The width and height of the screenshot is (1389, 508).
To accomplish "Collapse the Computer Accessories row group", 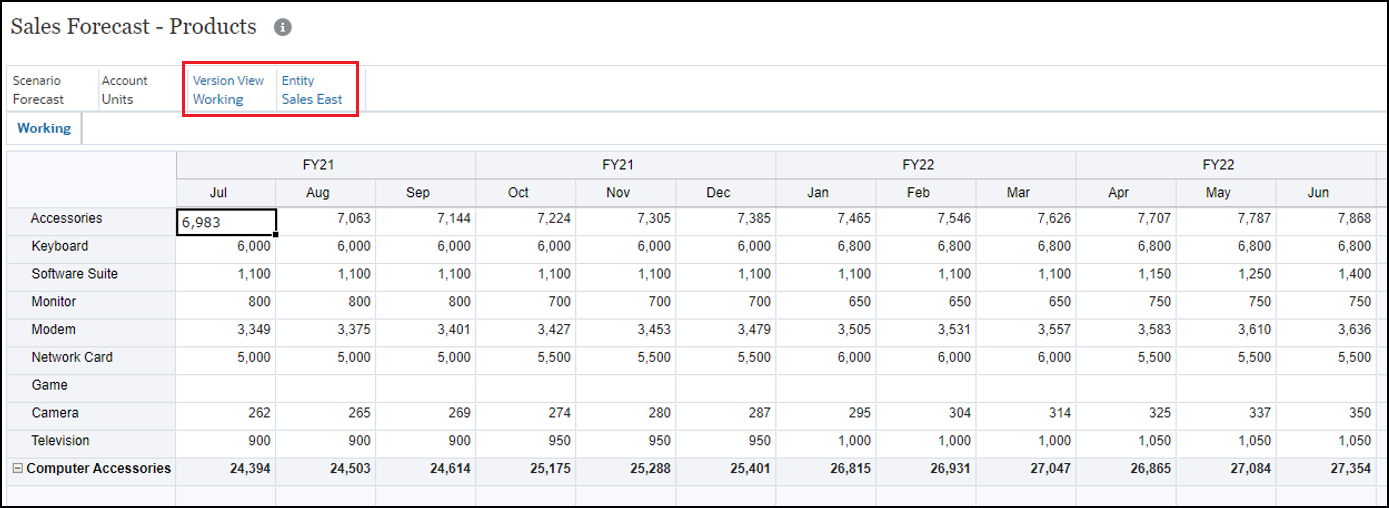I will (x=17, y=468).
